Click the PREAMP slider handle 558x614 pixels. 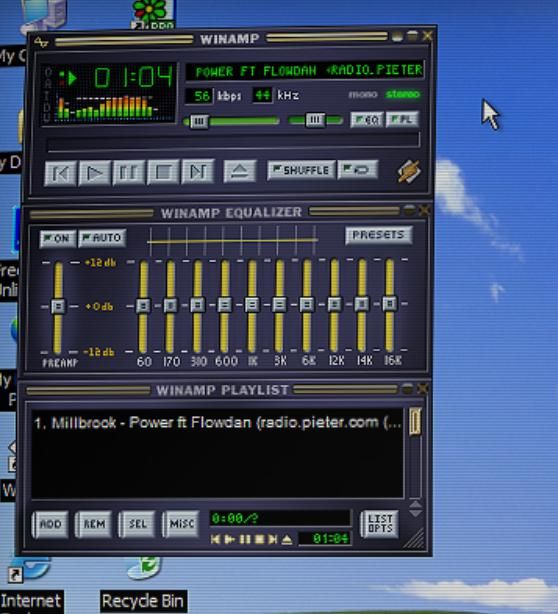(58, 306)
